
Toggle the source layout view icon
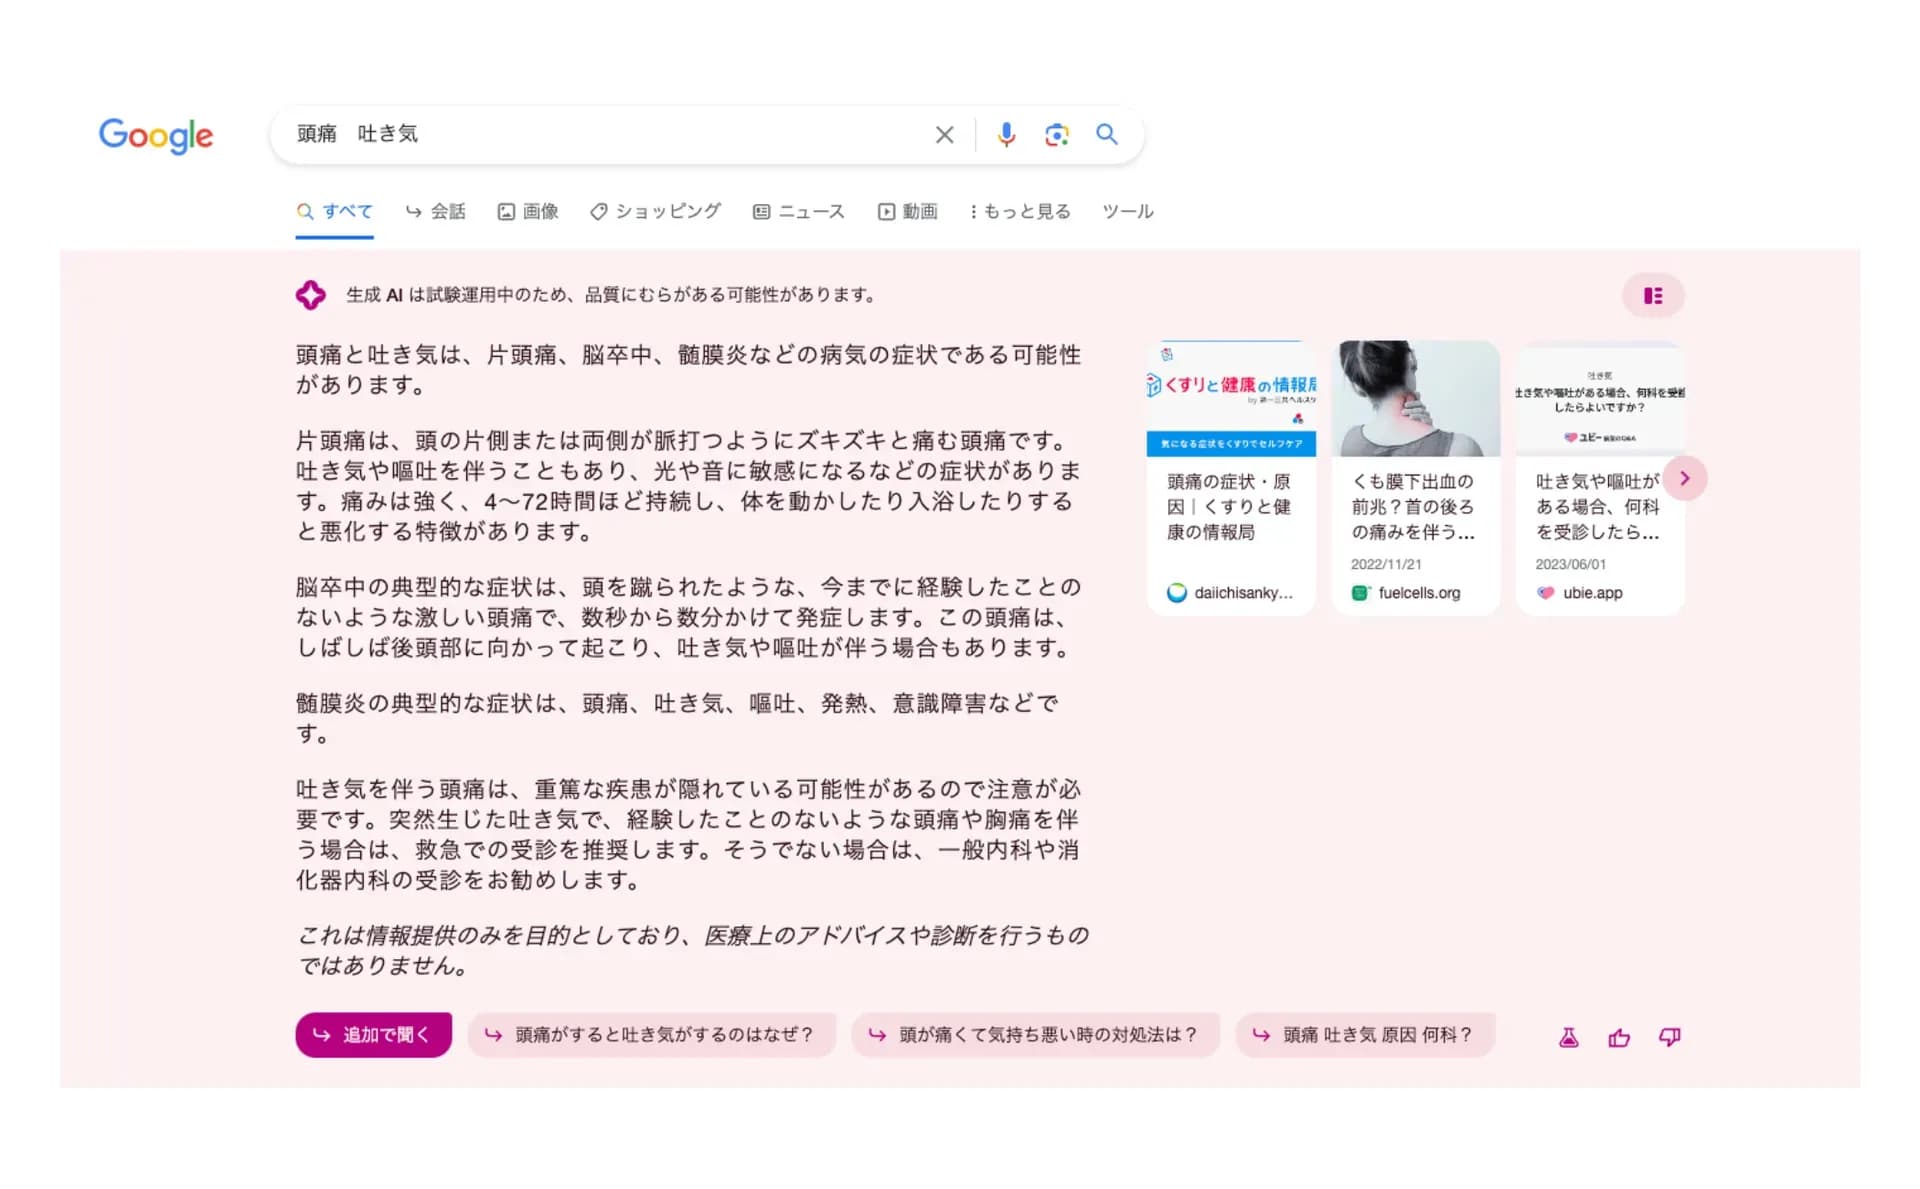point(1653,296)
